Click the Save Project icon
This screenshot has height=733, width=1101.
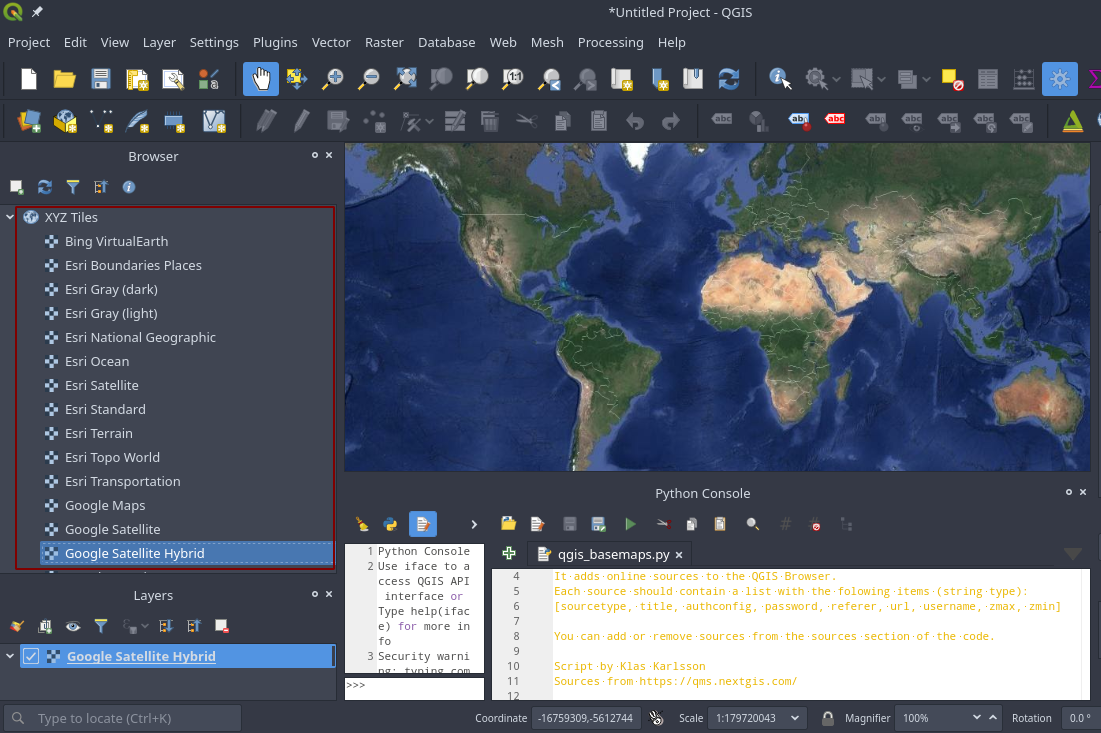click(101, 79)
